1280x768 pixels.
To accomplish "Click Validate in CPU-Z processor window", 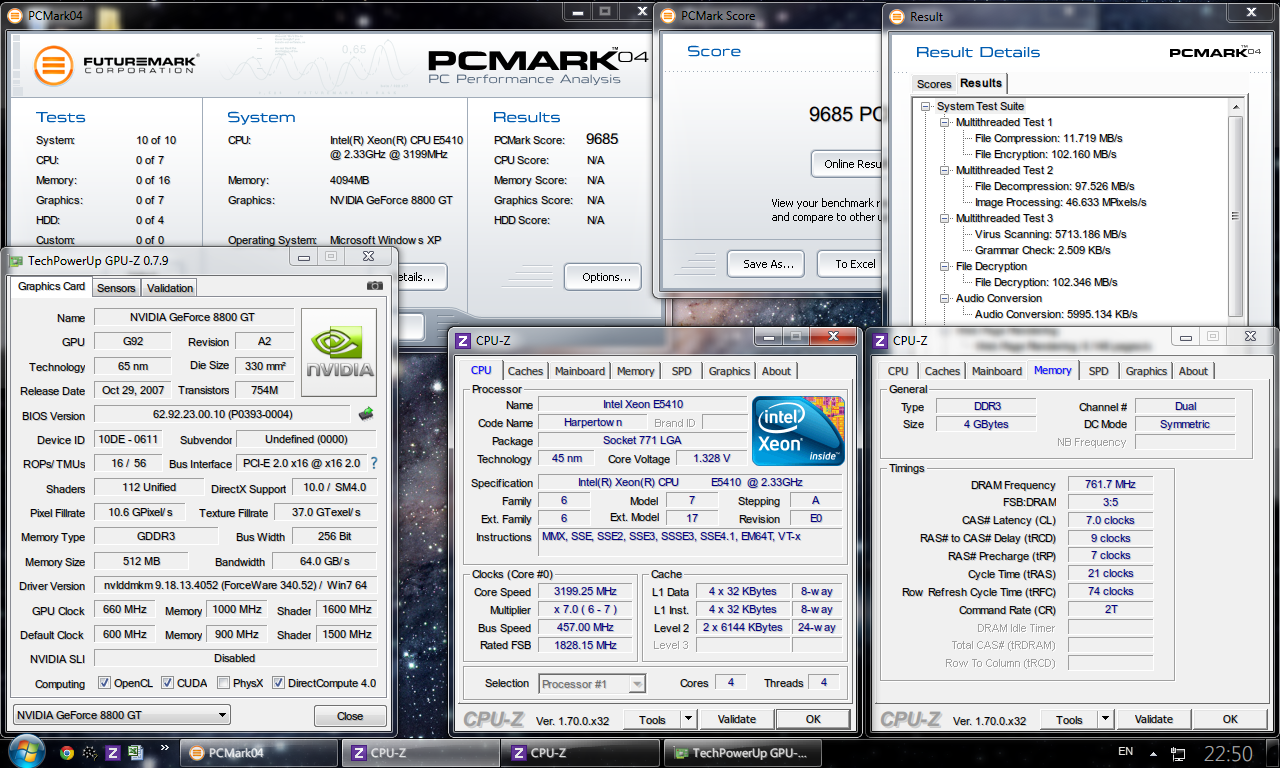I will pyautogui.click(x=737, y=719).
